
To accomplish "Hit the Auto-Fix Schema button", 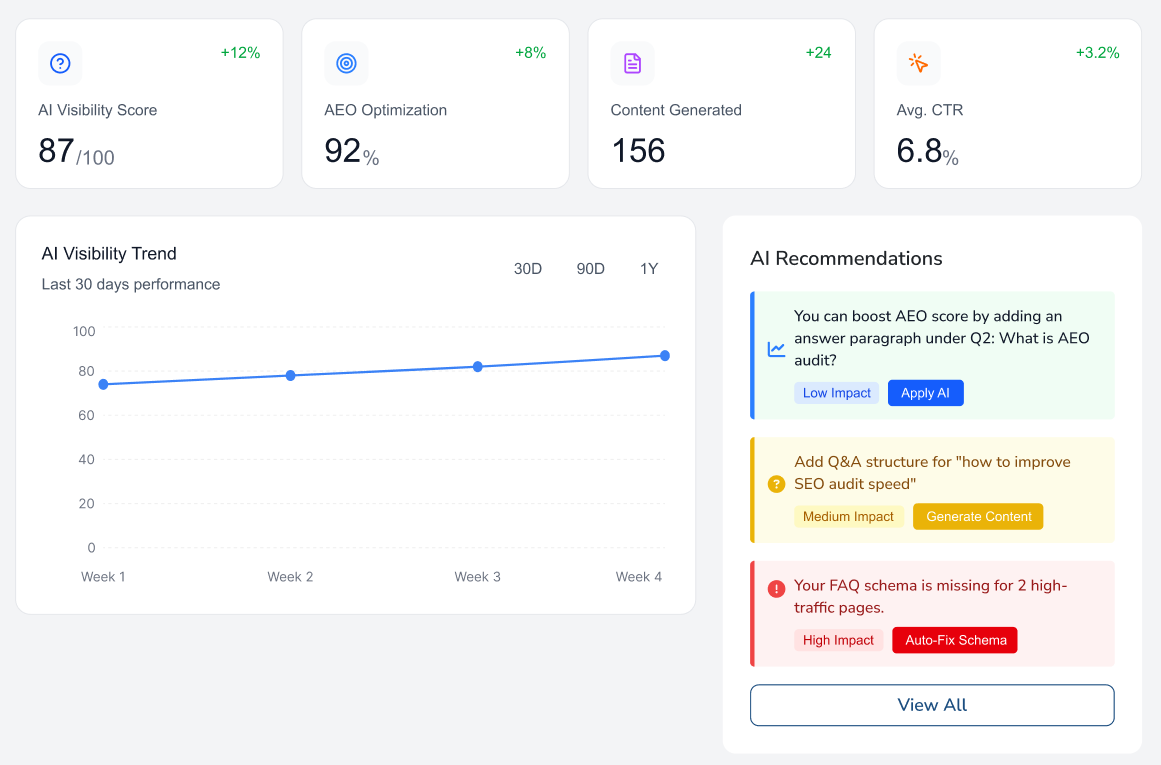I will (x=955, y=640).
